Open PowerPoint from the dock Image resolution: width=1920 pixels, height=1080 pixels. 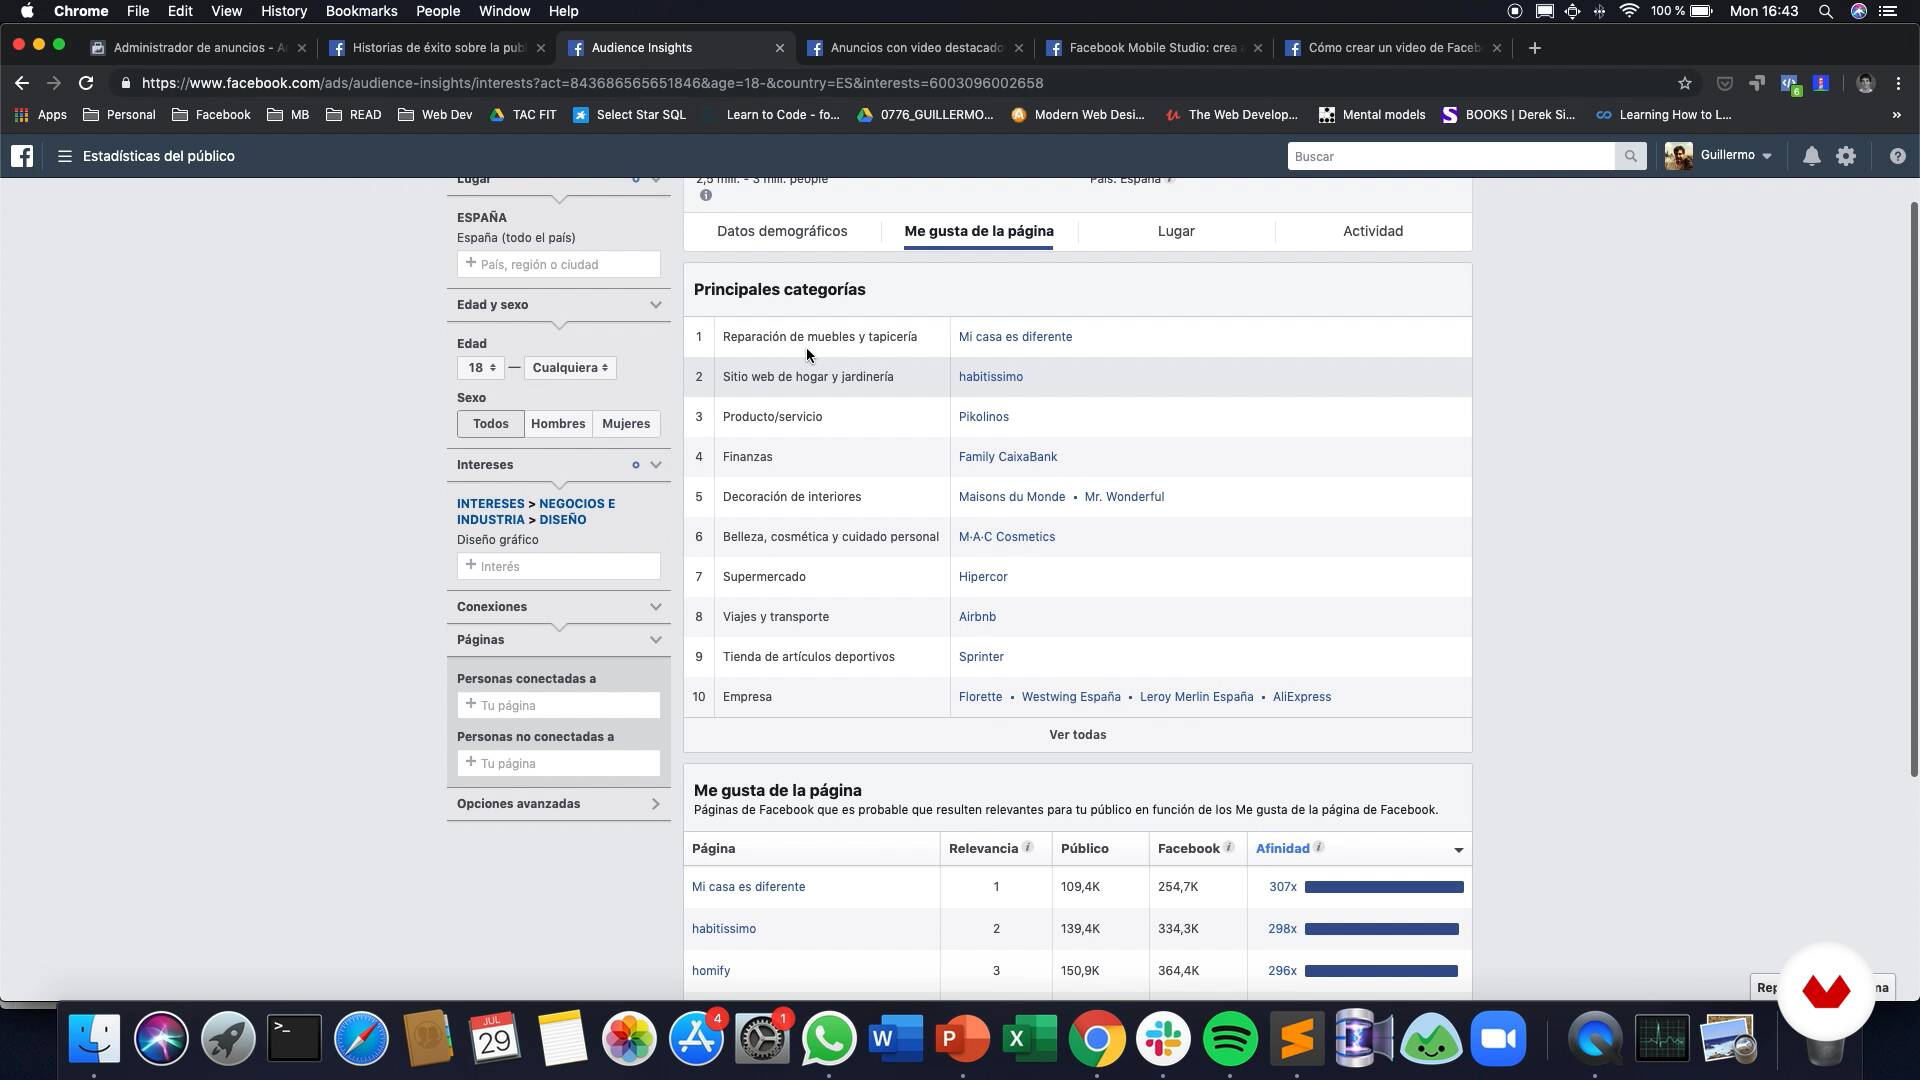coord(962,1039)
